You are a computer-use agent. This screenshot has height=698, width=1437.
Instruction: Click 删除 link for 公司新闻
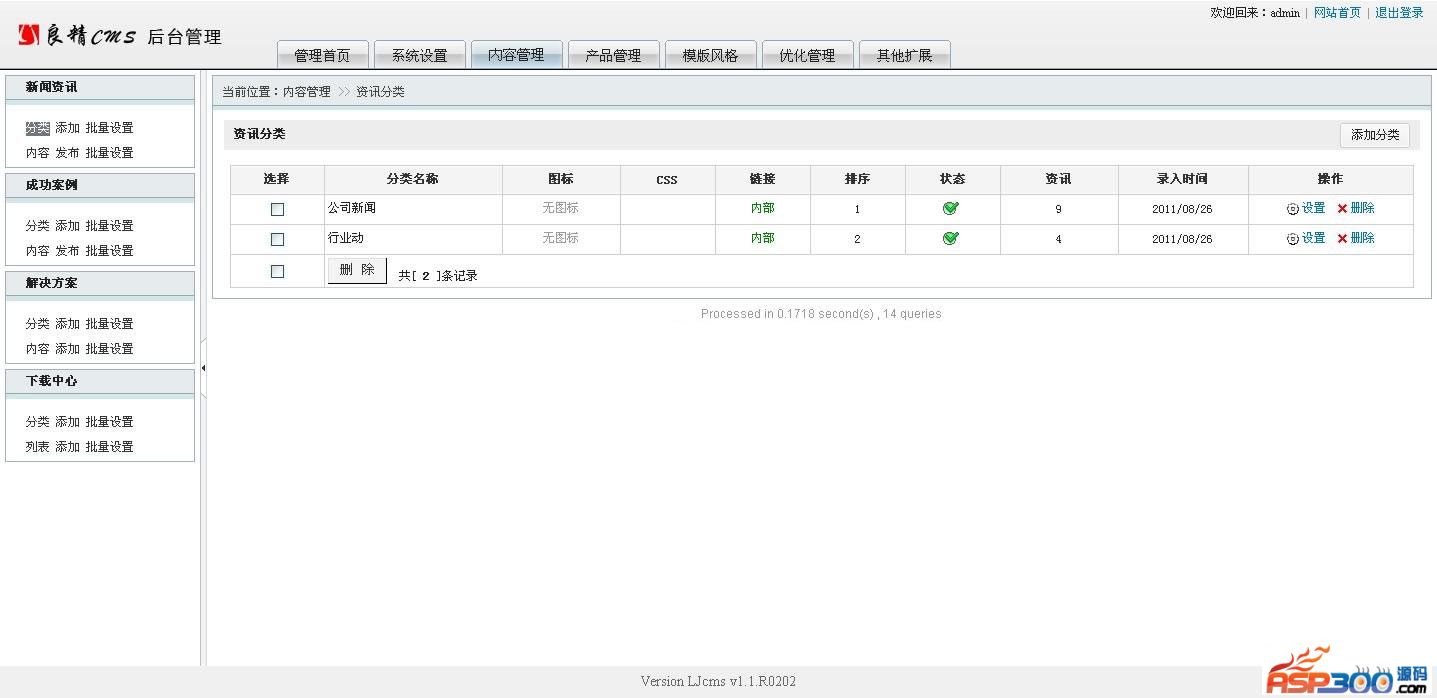[1362, 208]
